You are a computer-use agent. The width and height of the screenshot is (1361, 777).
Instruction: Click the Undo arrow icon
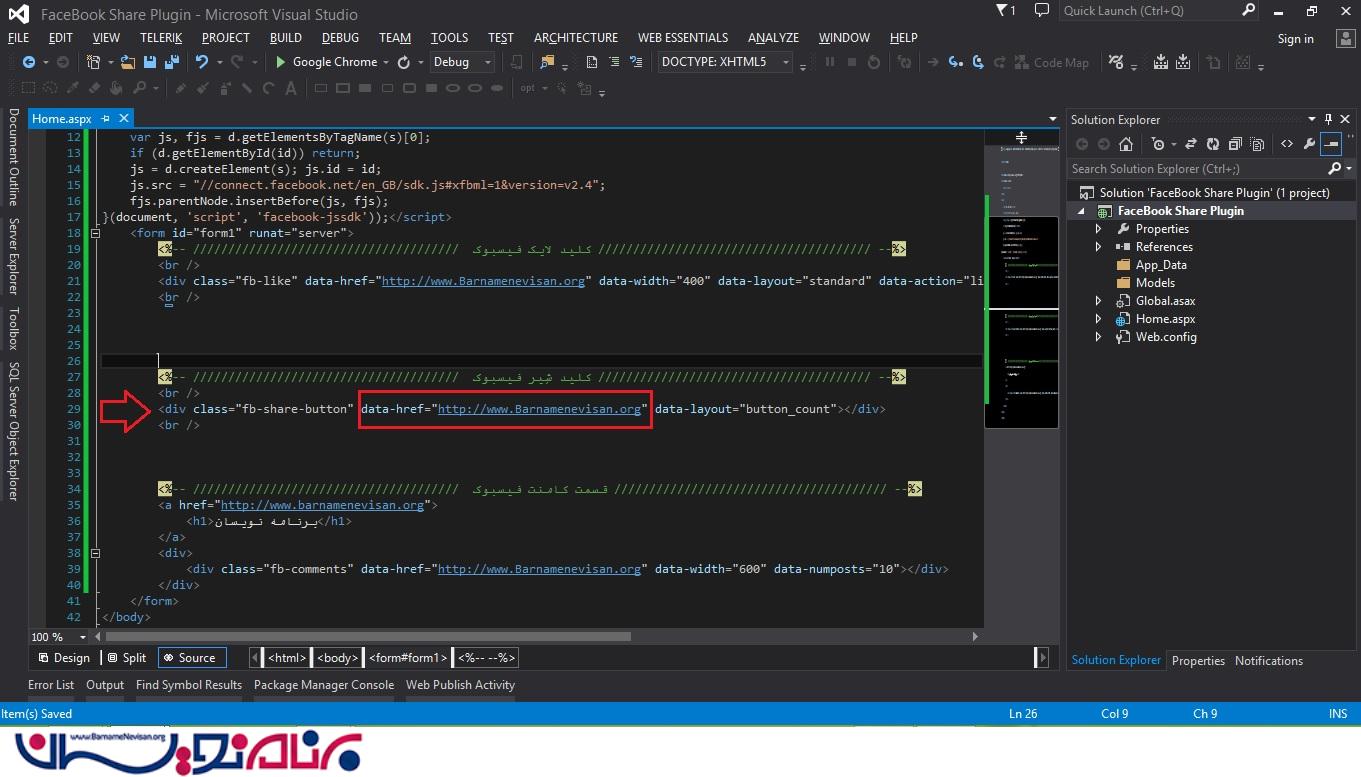202,62
